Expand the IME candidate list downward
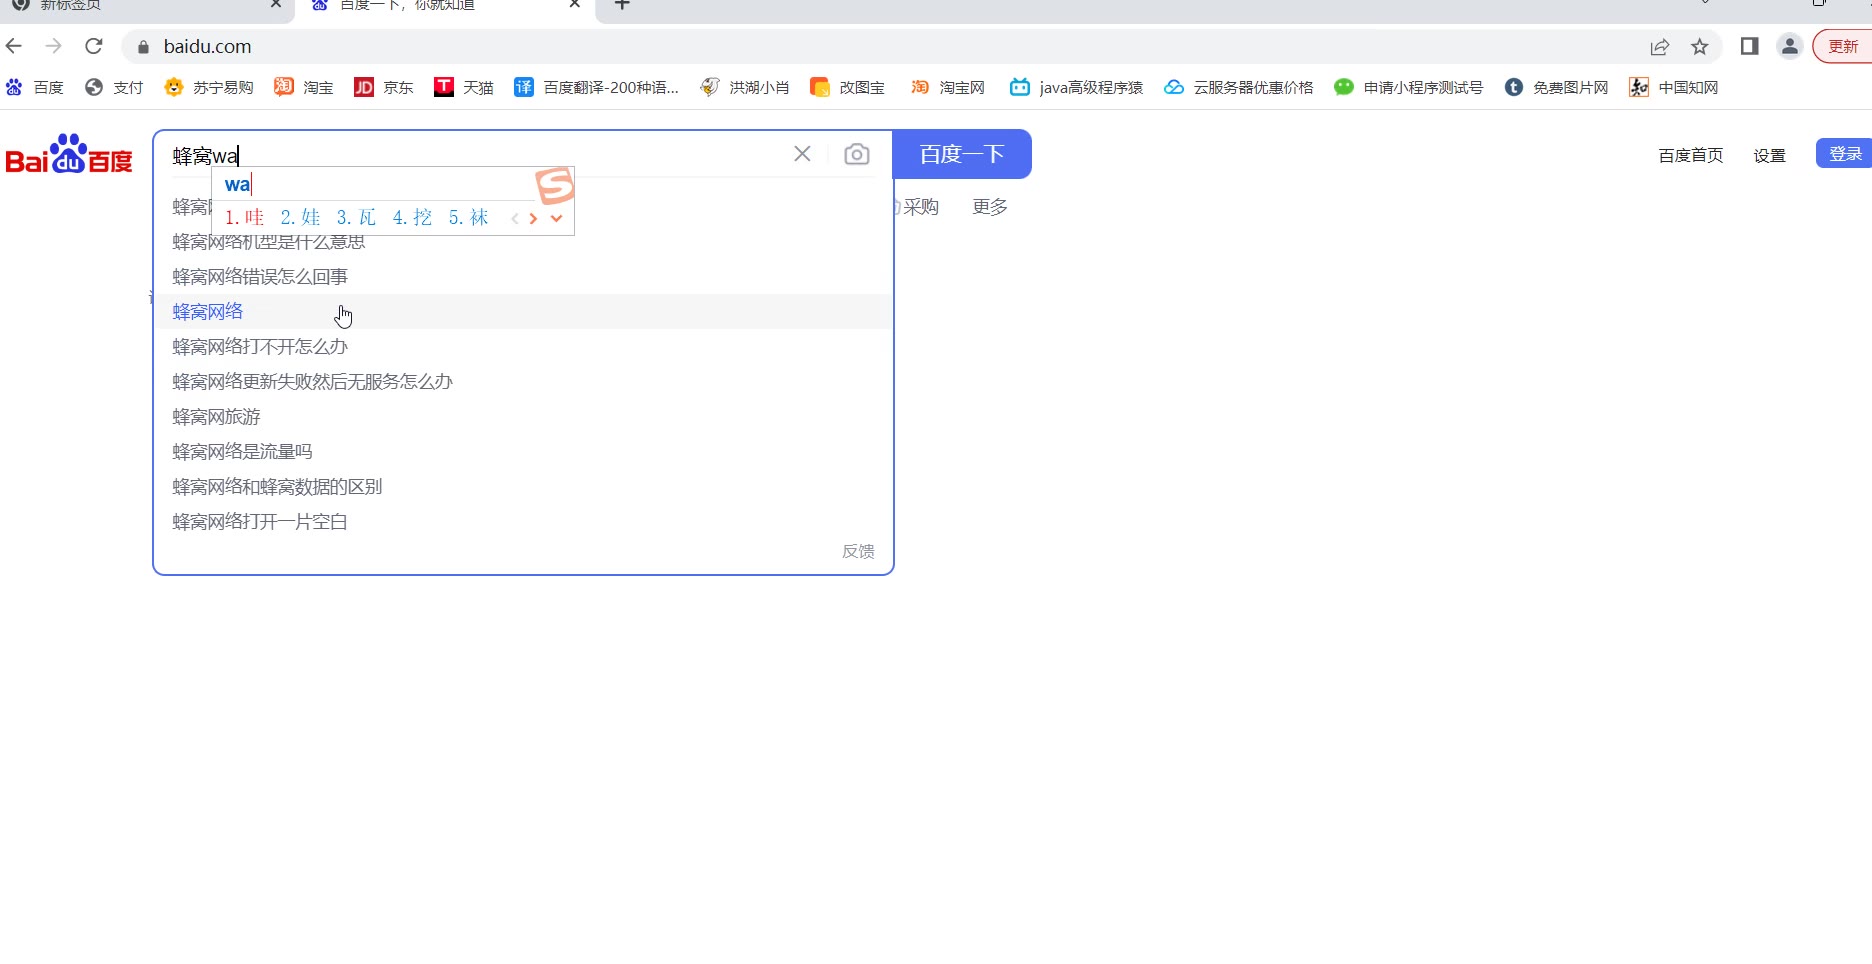 (557, 218)
